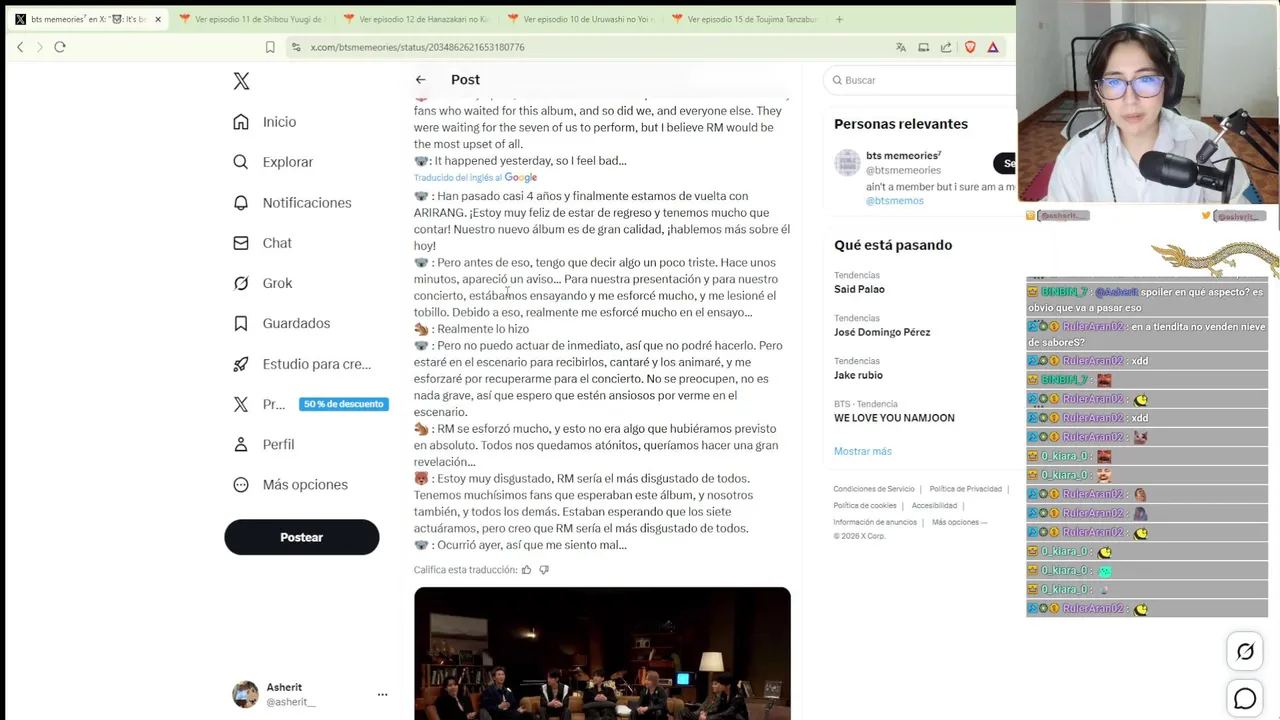Open Explorar search icon in sidebar

click(x=241, y=162)
